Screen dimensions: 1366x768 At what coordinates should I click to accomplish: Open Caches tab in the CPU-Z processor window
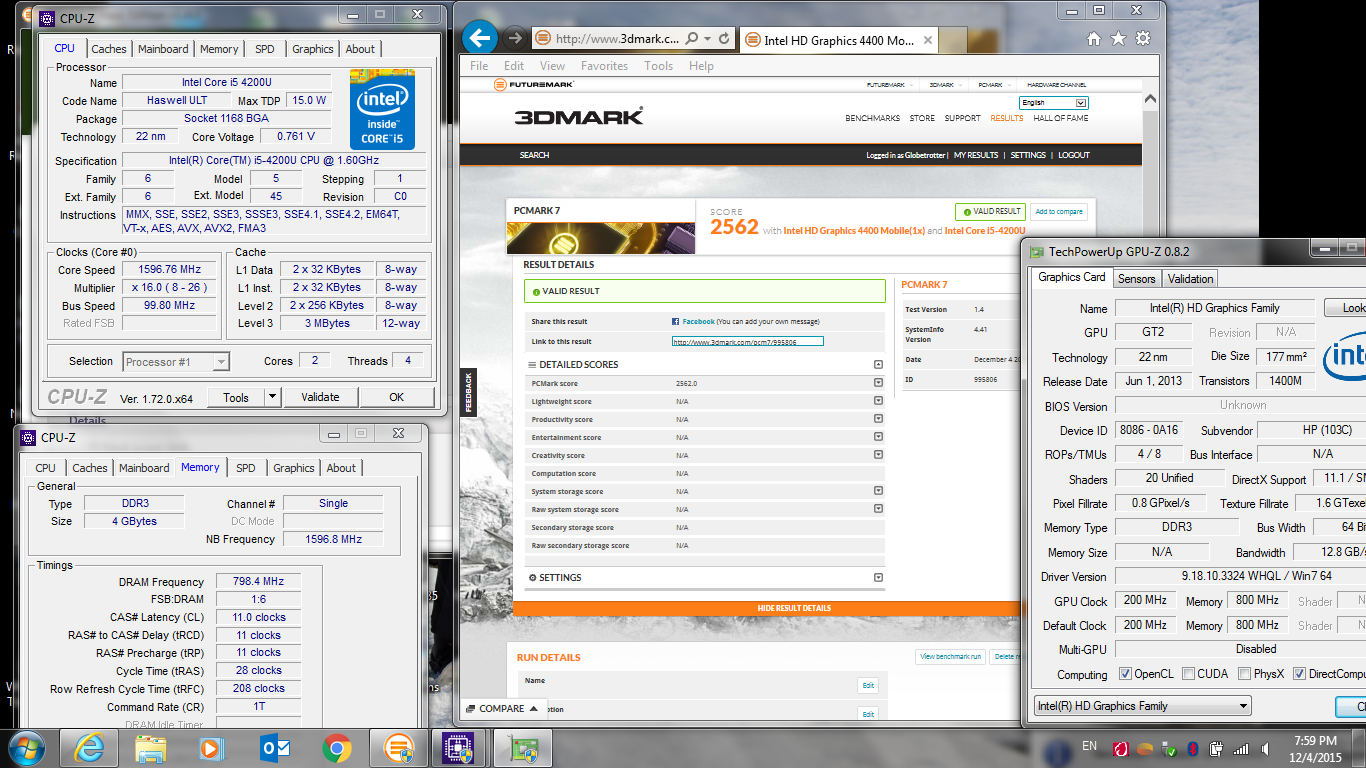109,49
